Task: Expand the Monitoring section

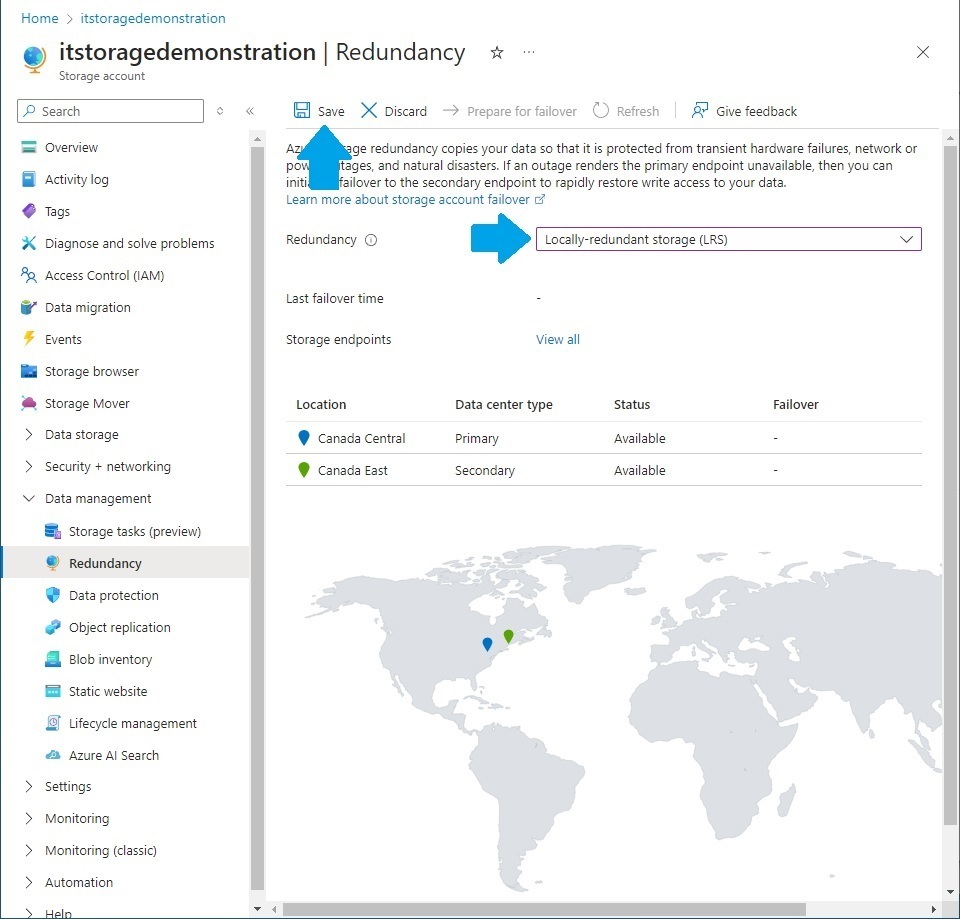Action: pyautogui.click(x=29, y=818)
